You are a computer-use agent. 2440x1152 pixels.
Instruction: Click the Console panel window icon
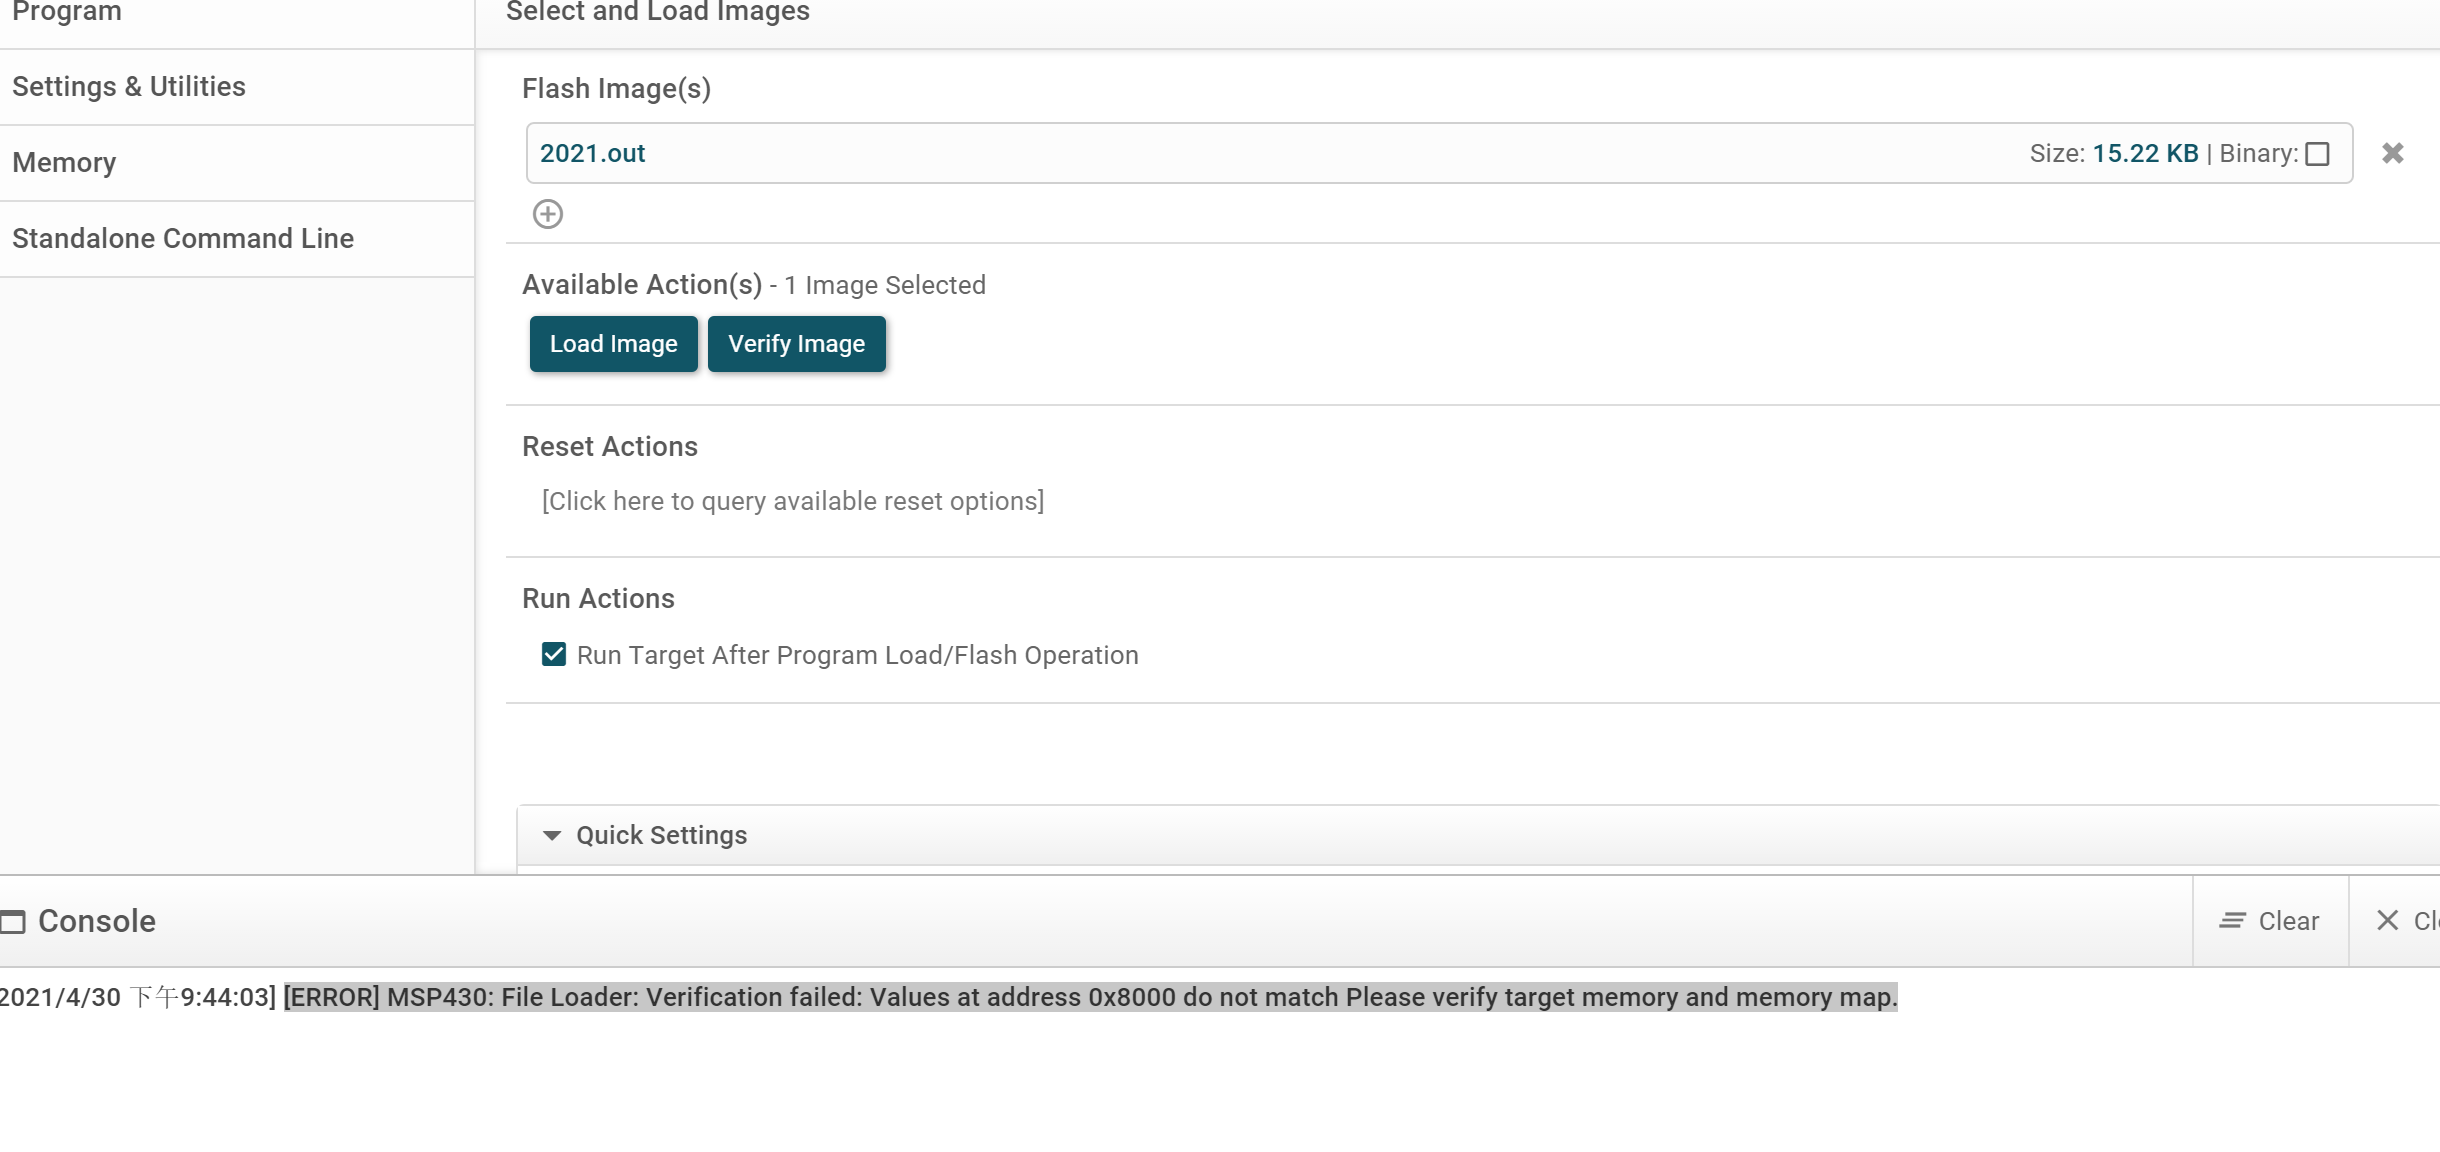coord(13,921)
